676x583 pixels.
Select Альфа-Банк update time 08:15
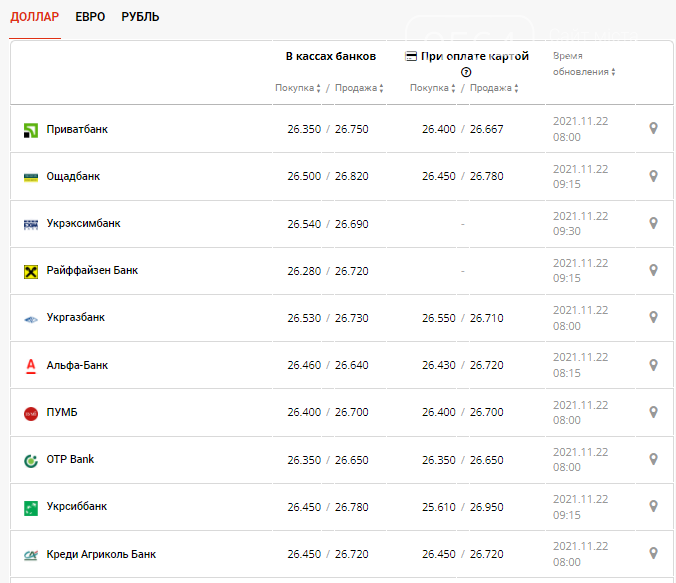(x=566, y=373)
